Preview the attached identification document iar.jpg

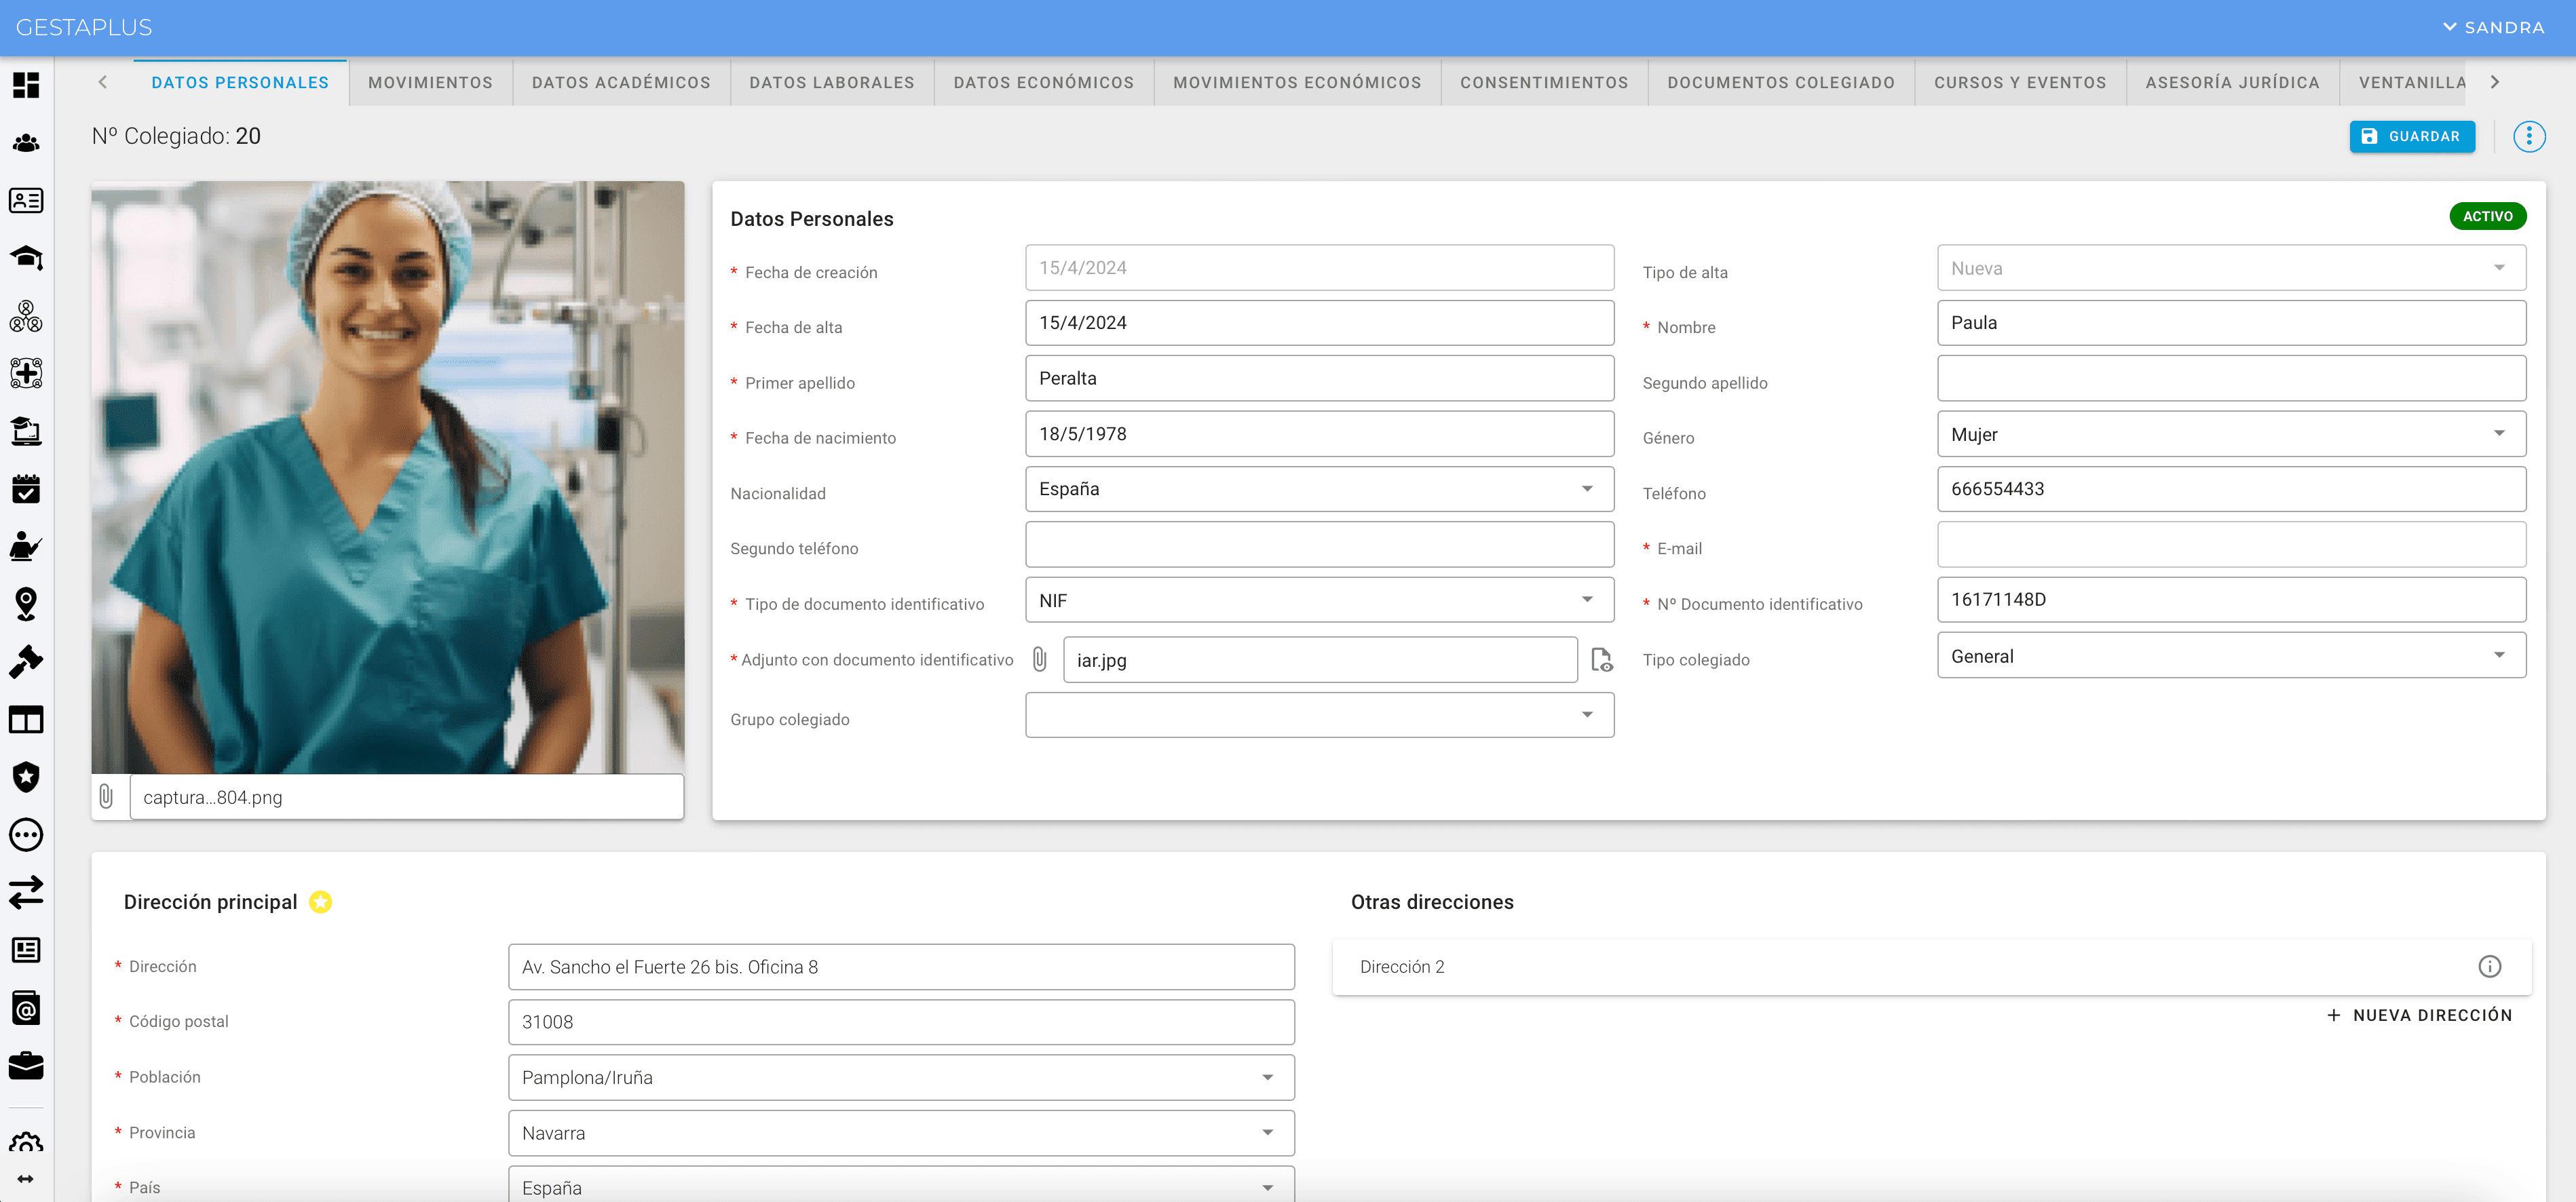tap(1601, 660)
